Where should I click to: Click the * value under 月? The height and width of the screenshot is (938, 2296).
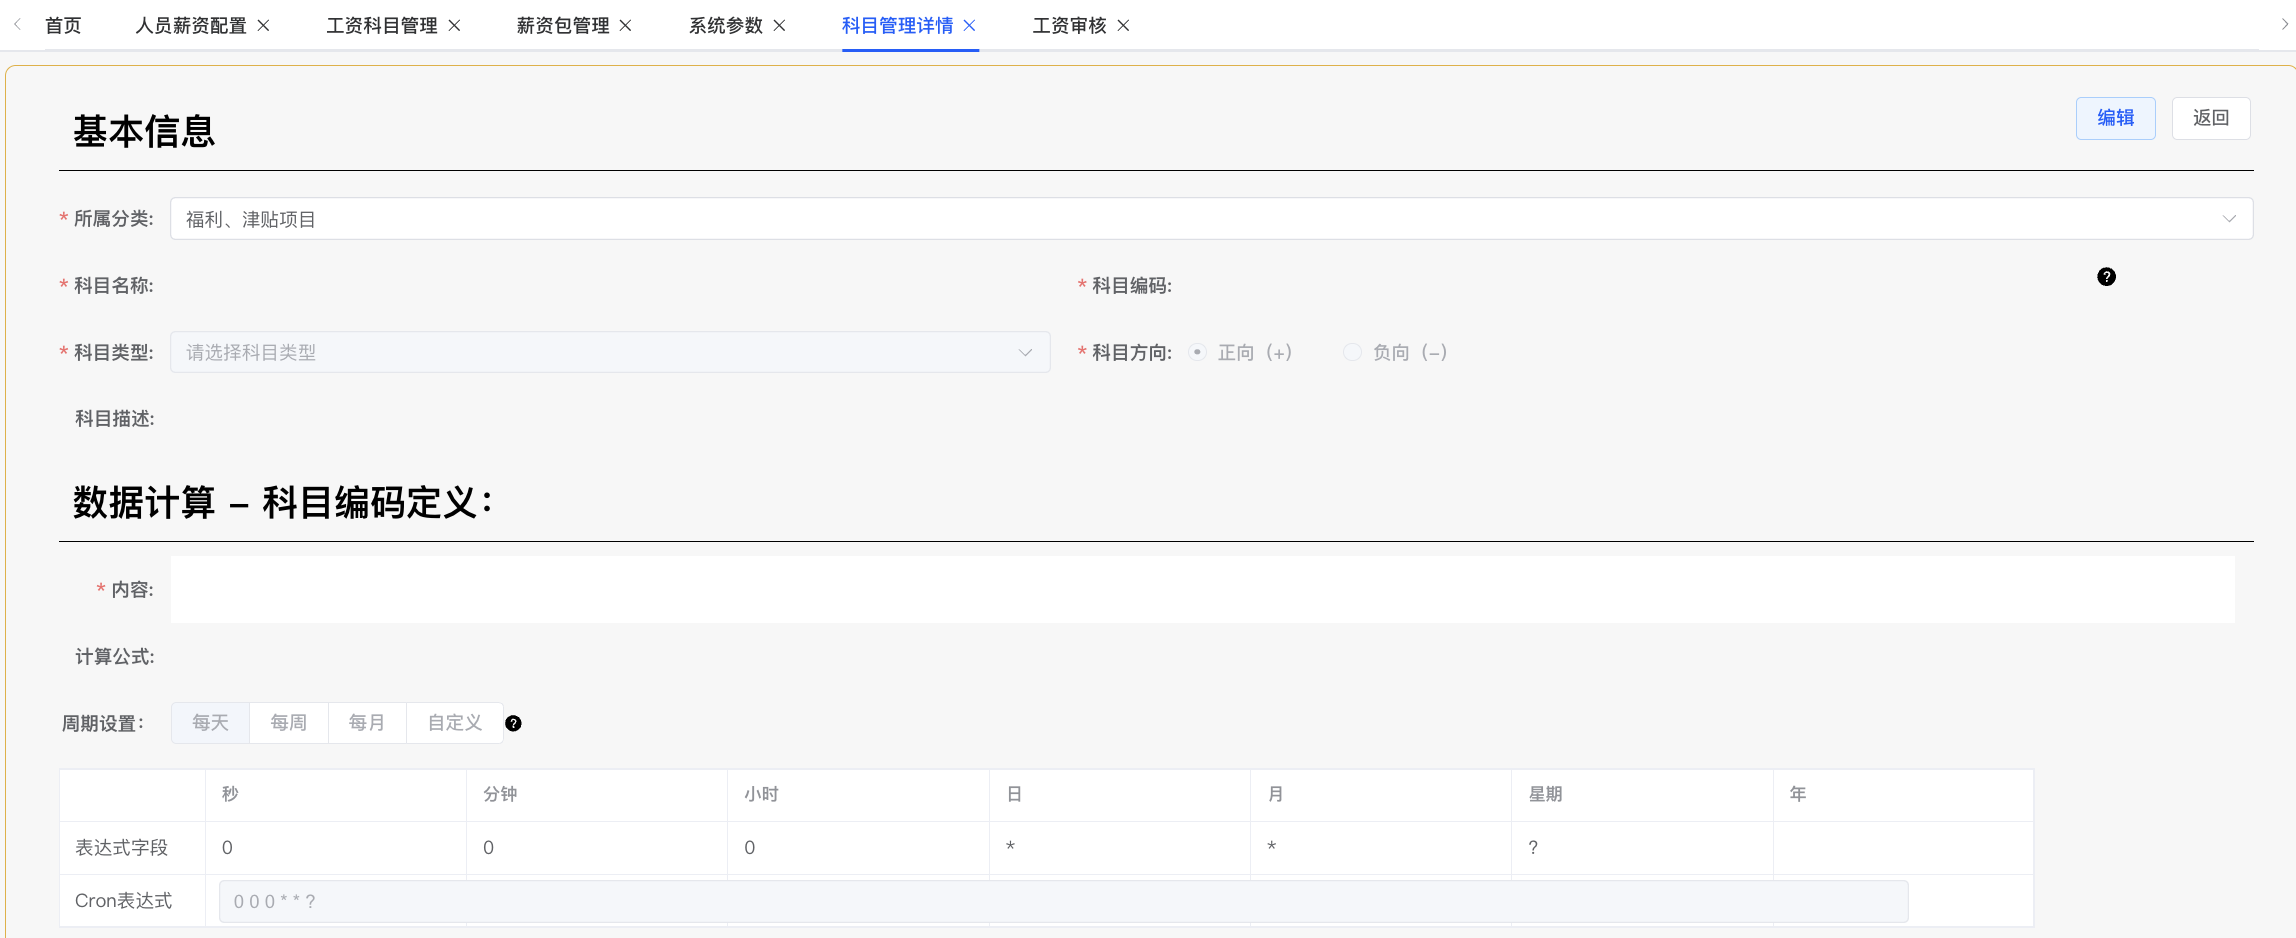(x=1272, y=848)
